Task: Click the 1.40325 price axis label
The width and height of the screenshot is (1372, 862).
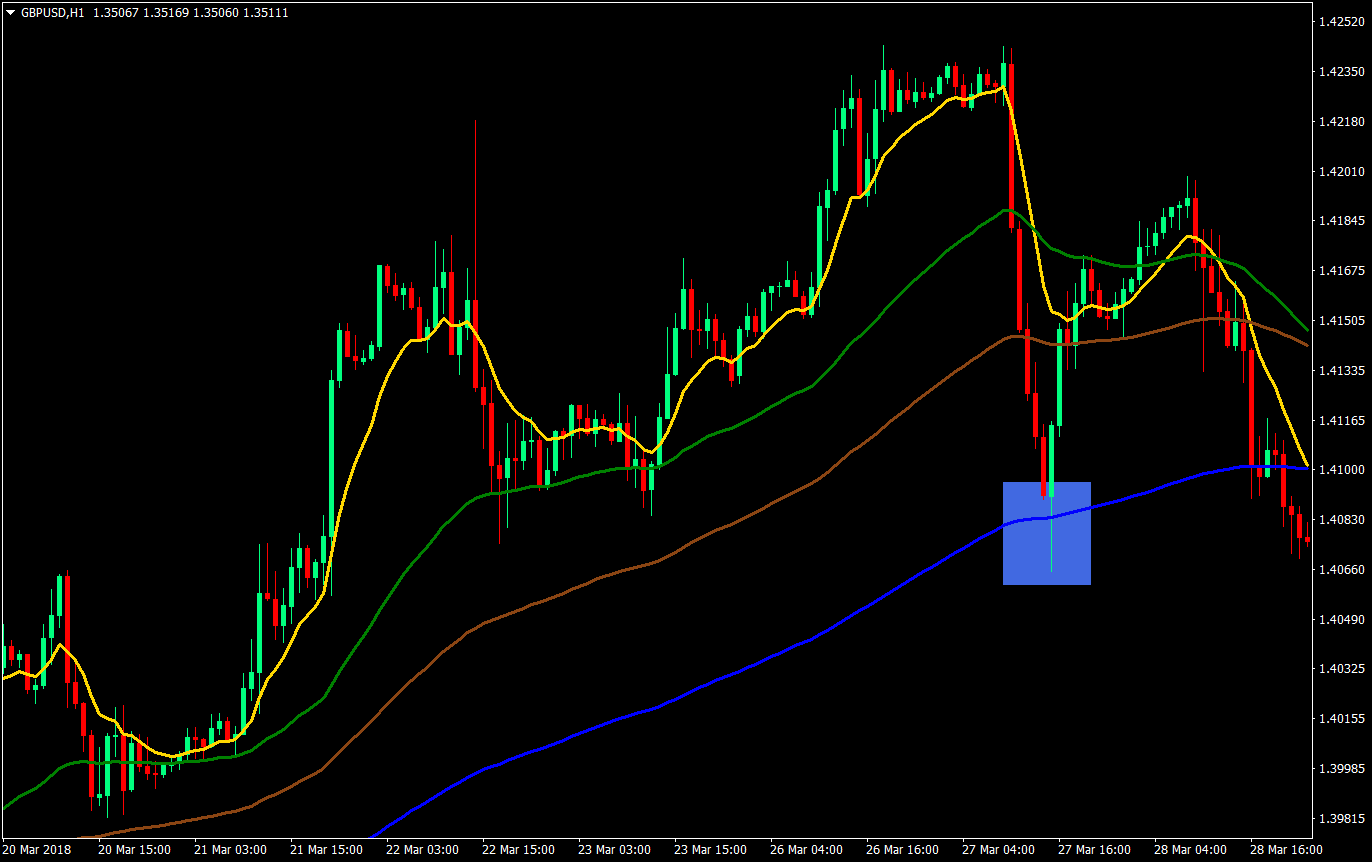Action: pos(1342,668)
